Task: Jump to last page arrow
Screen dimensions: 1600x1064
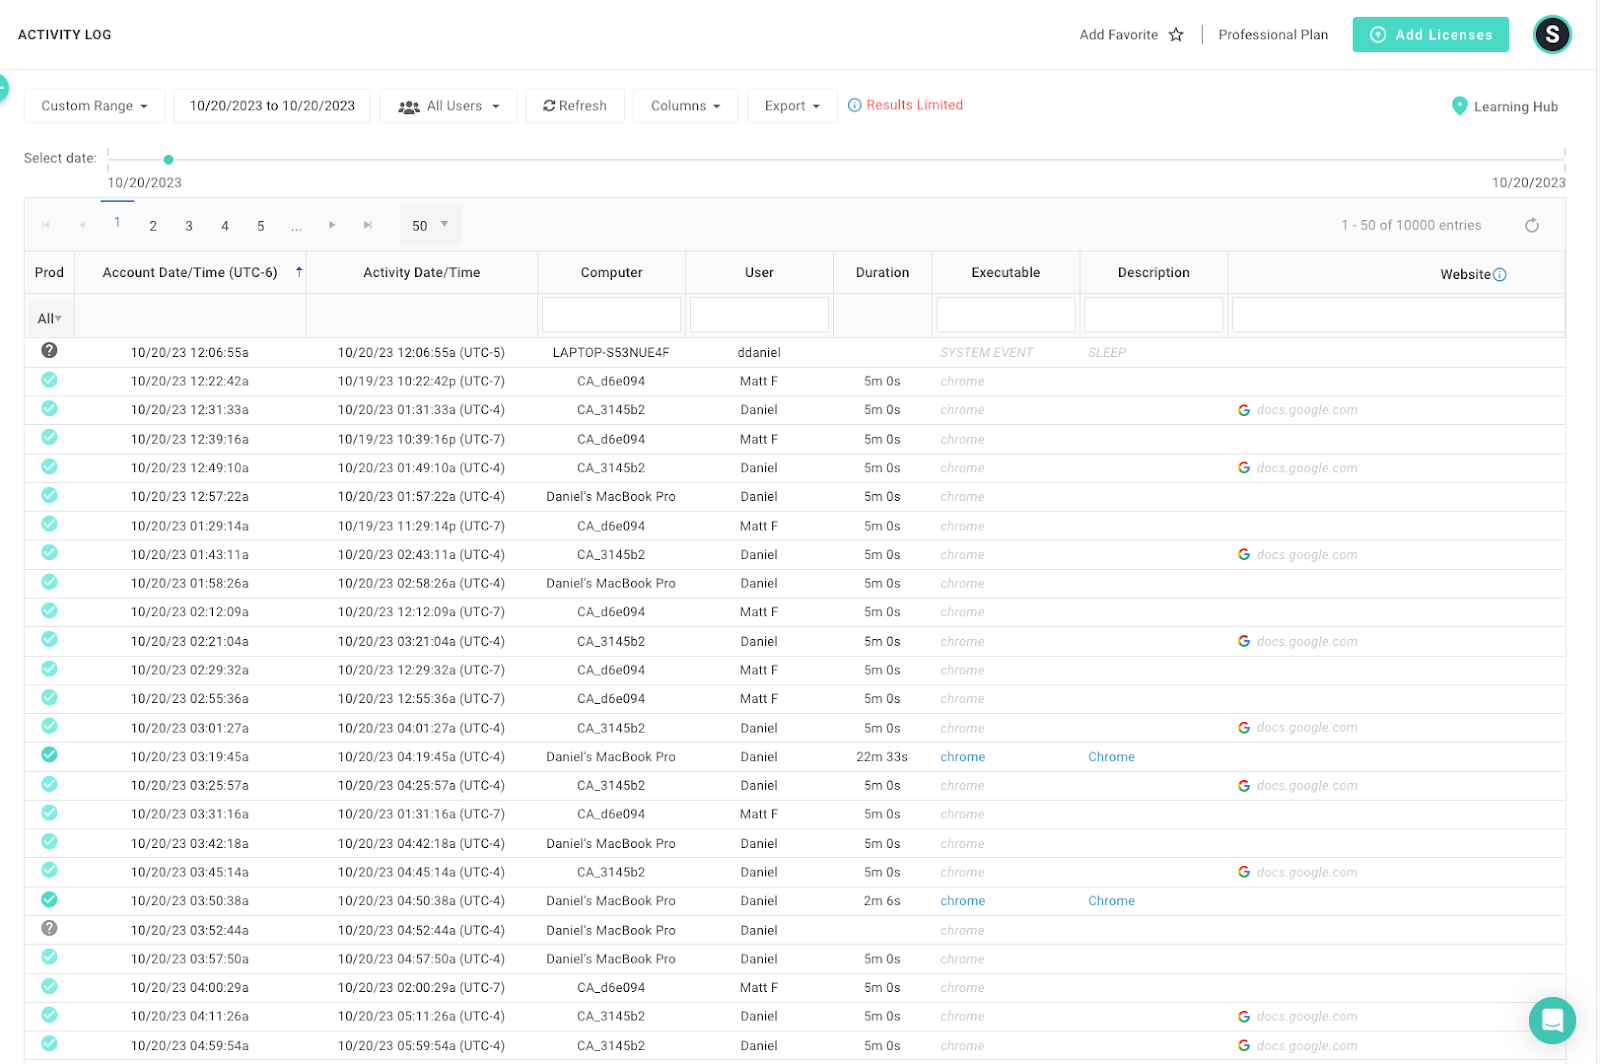Action: [368, 226]
